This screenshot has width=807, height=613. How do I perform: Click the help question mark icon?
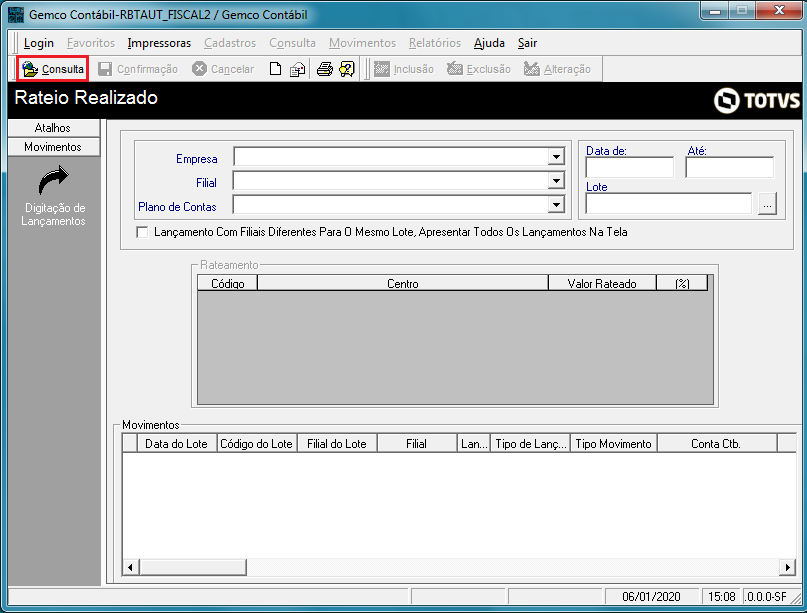coord(347,69)
